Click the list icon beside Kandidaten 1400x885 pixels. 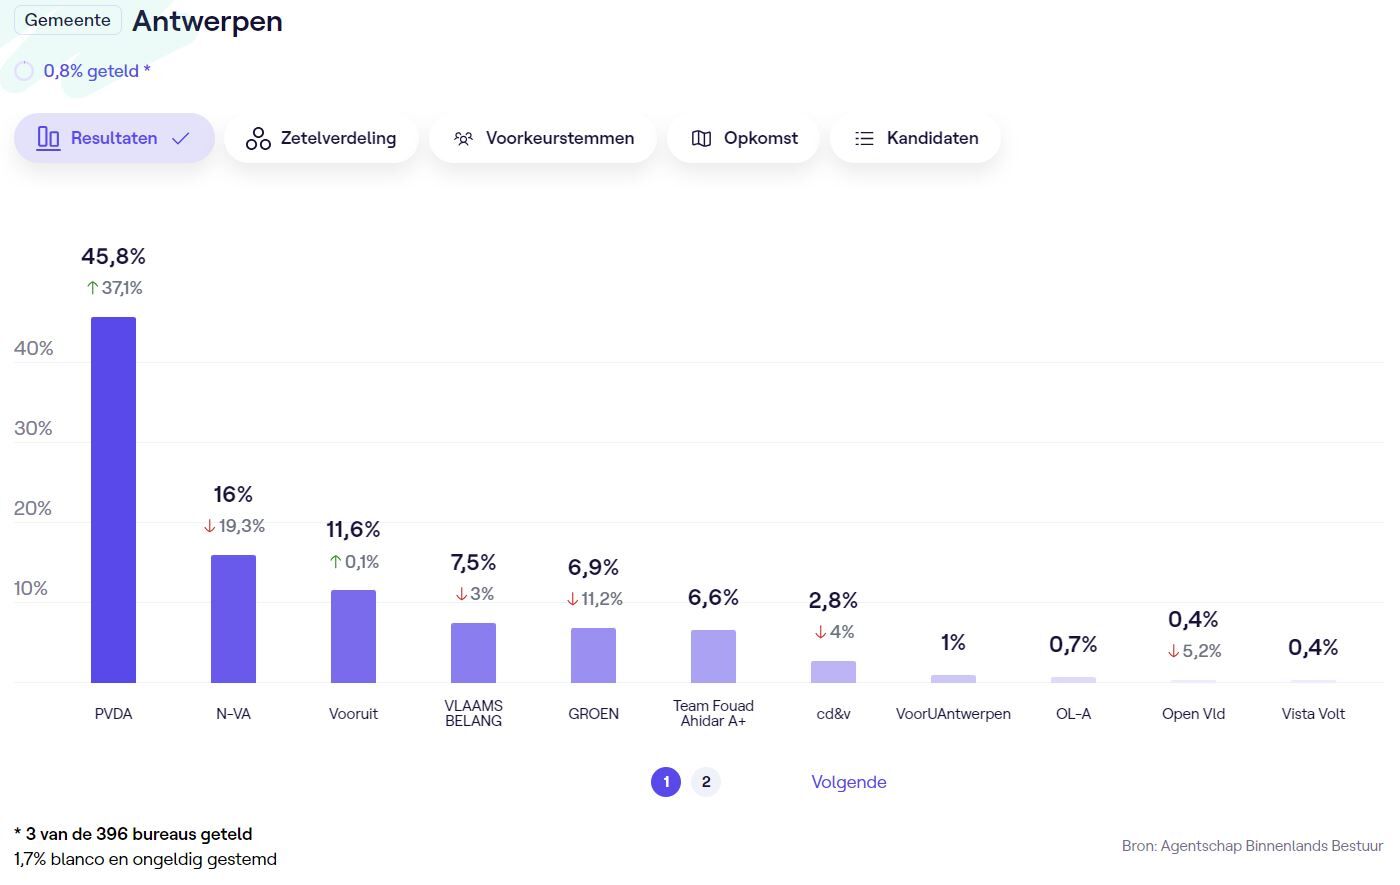coord(864,138)
